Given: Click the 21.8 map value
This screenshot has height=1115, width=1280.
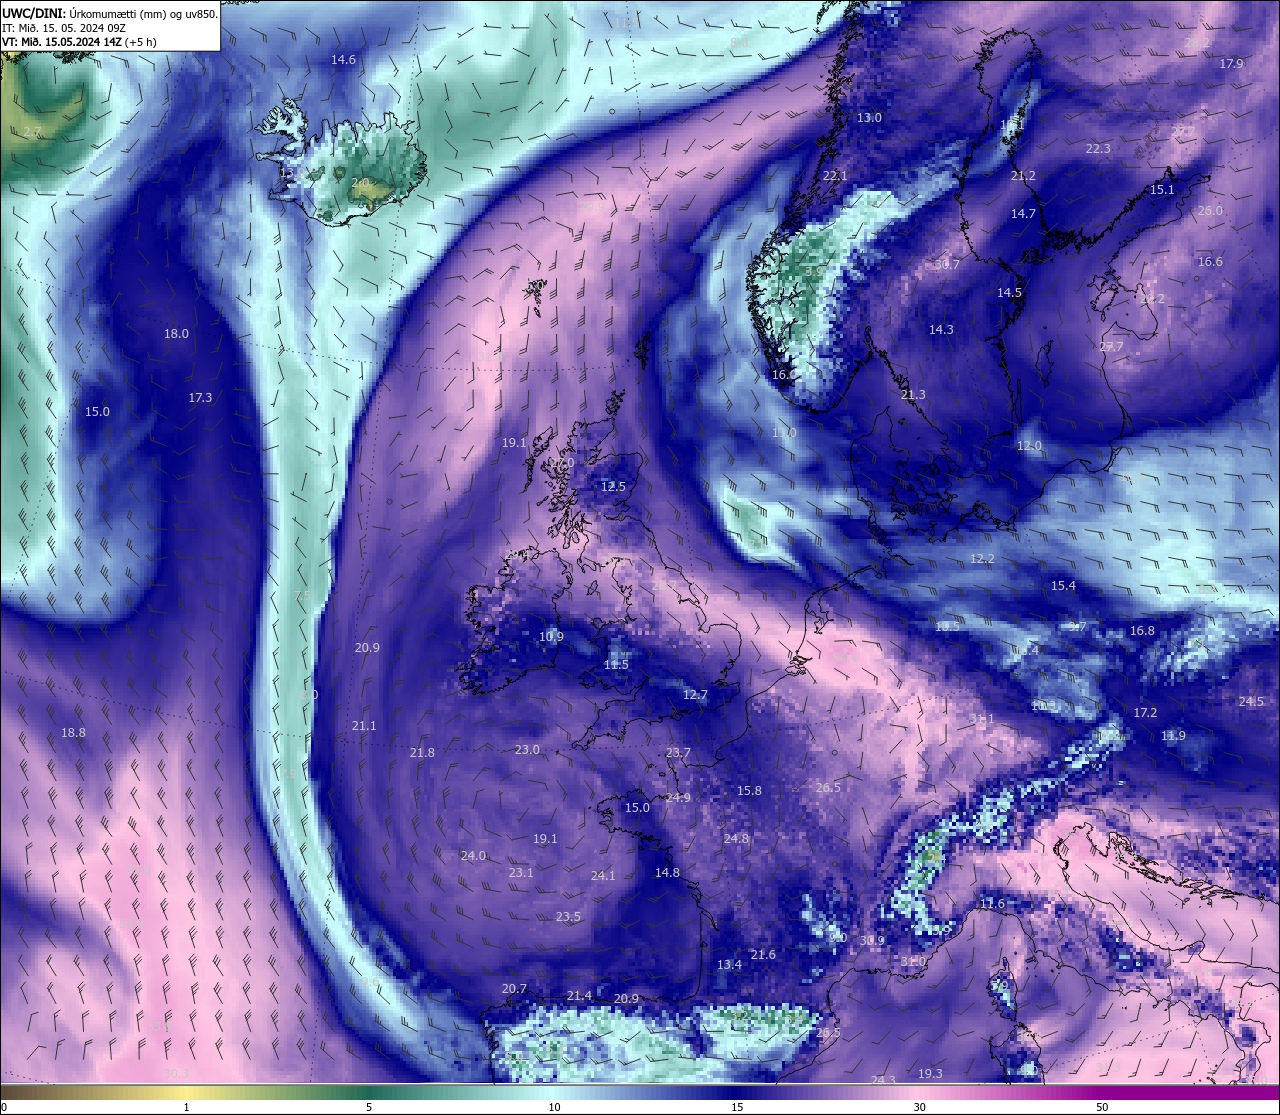Looking at the screenshot, I should coord(422,753).
